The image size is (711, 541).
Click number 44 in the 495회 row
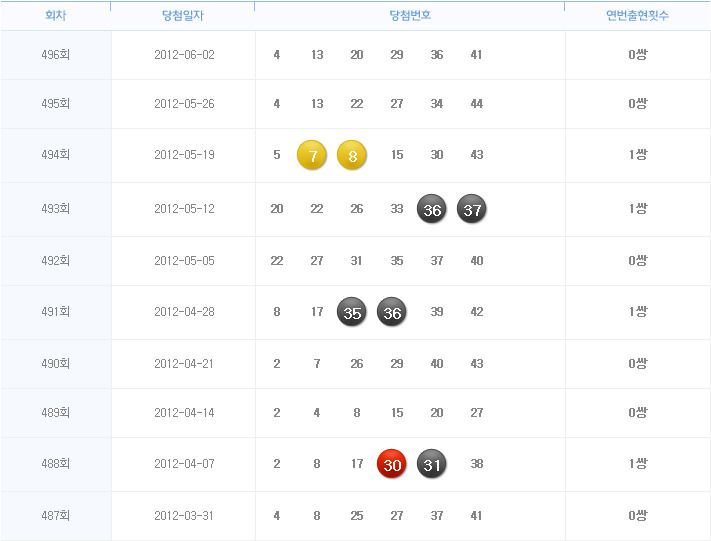477,104
